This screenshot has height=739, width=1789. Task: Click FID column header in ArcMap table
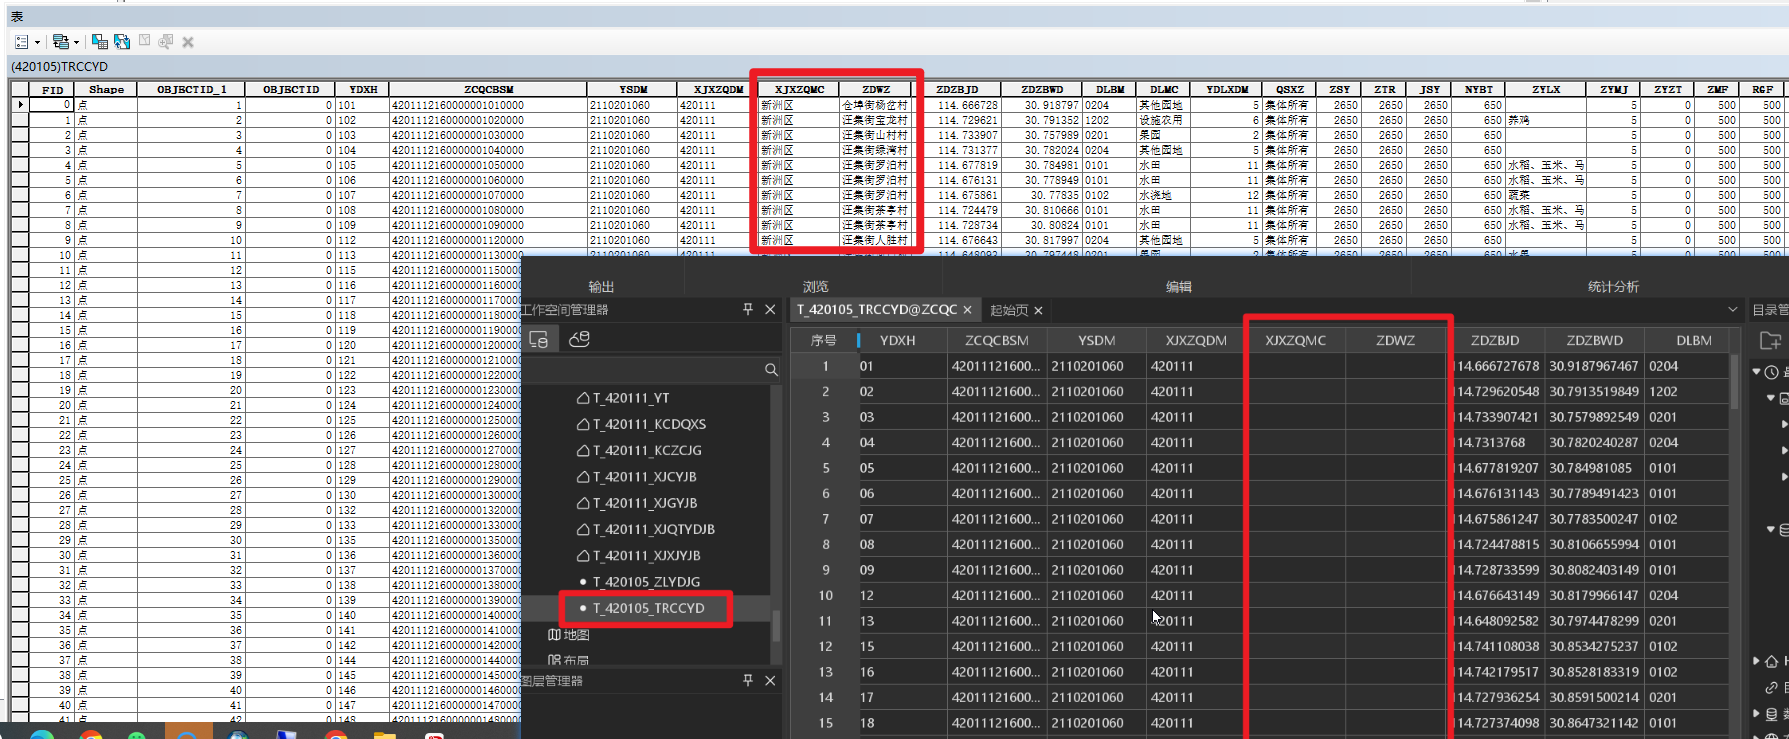53,89
